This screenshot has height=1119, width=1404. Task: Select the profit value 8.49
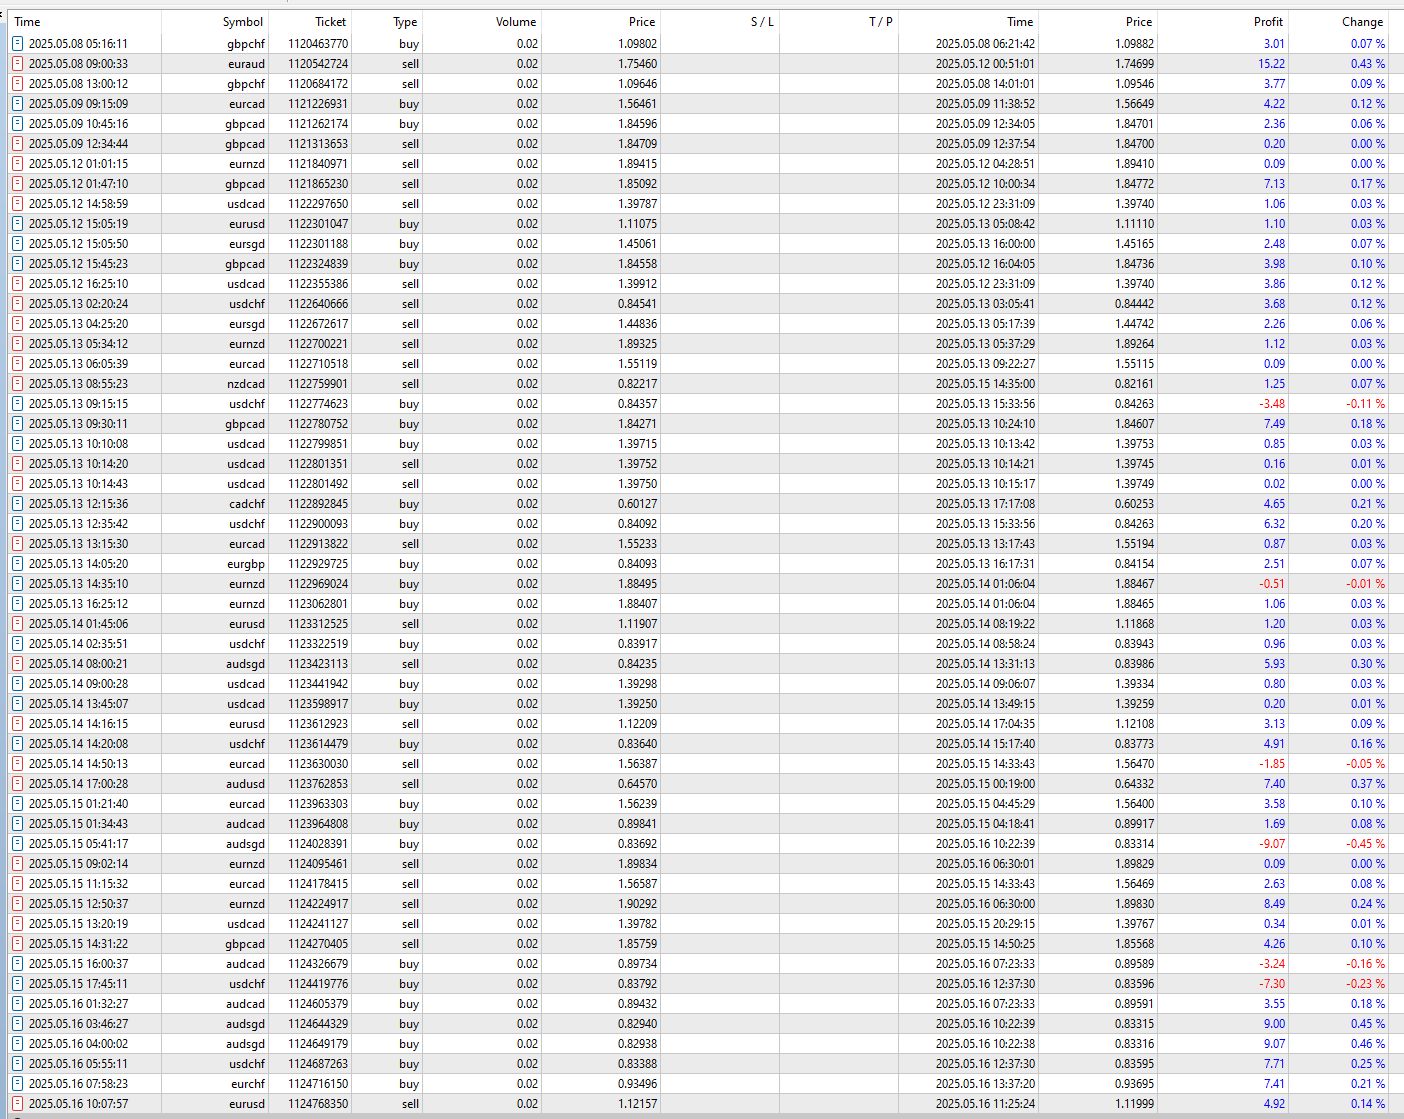click(1274, 904)
